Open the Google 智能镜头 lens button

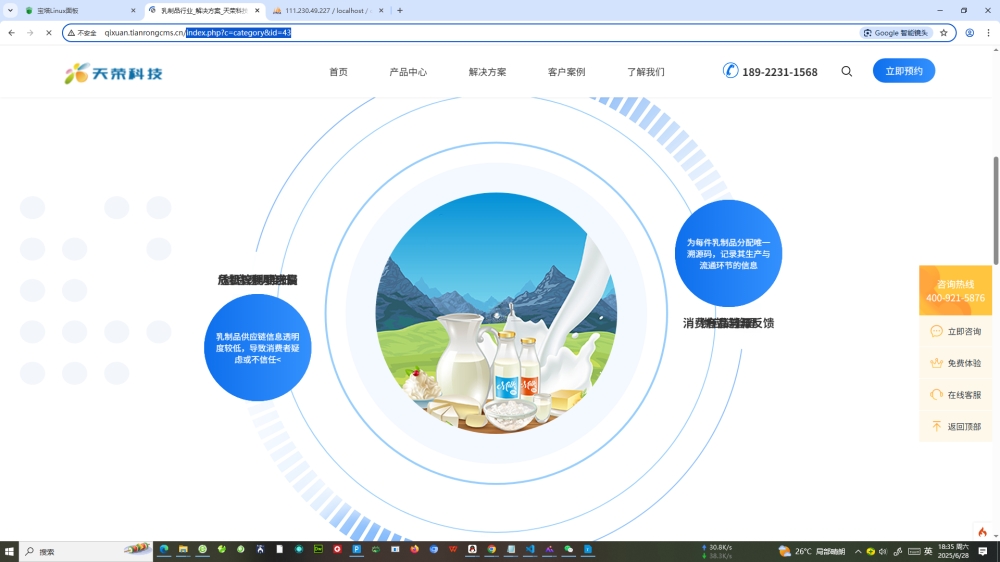tap(896, 33)
